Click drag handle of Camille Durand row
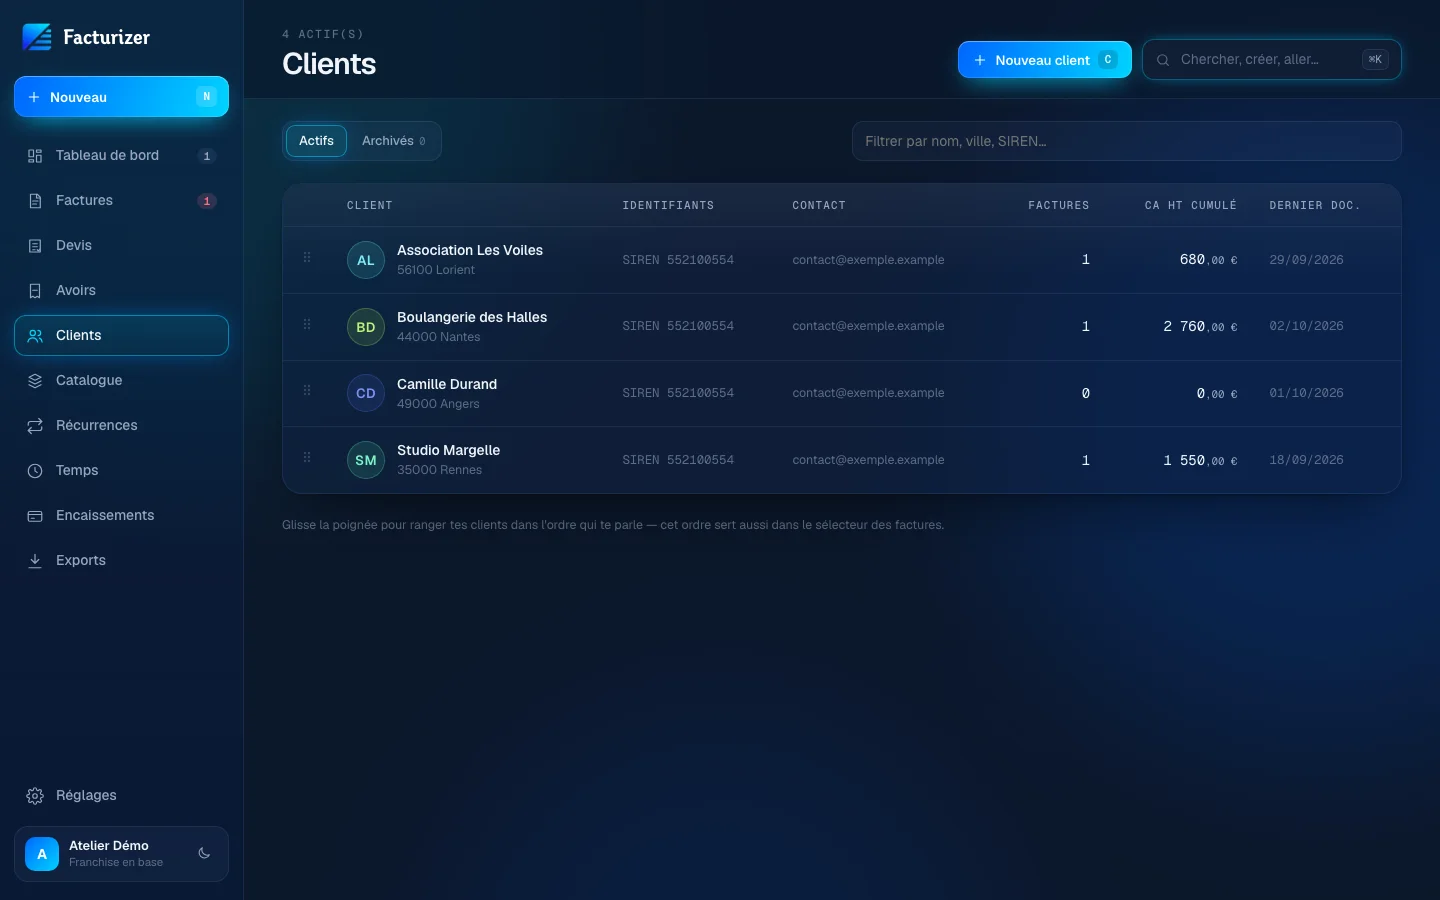Screen dimensions: 1440x900 (x=307, y=391)
